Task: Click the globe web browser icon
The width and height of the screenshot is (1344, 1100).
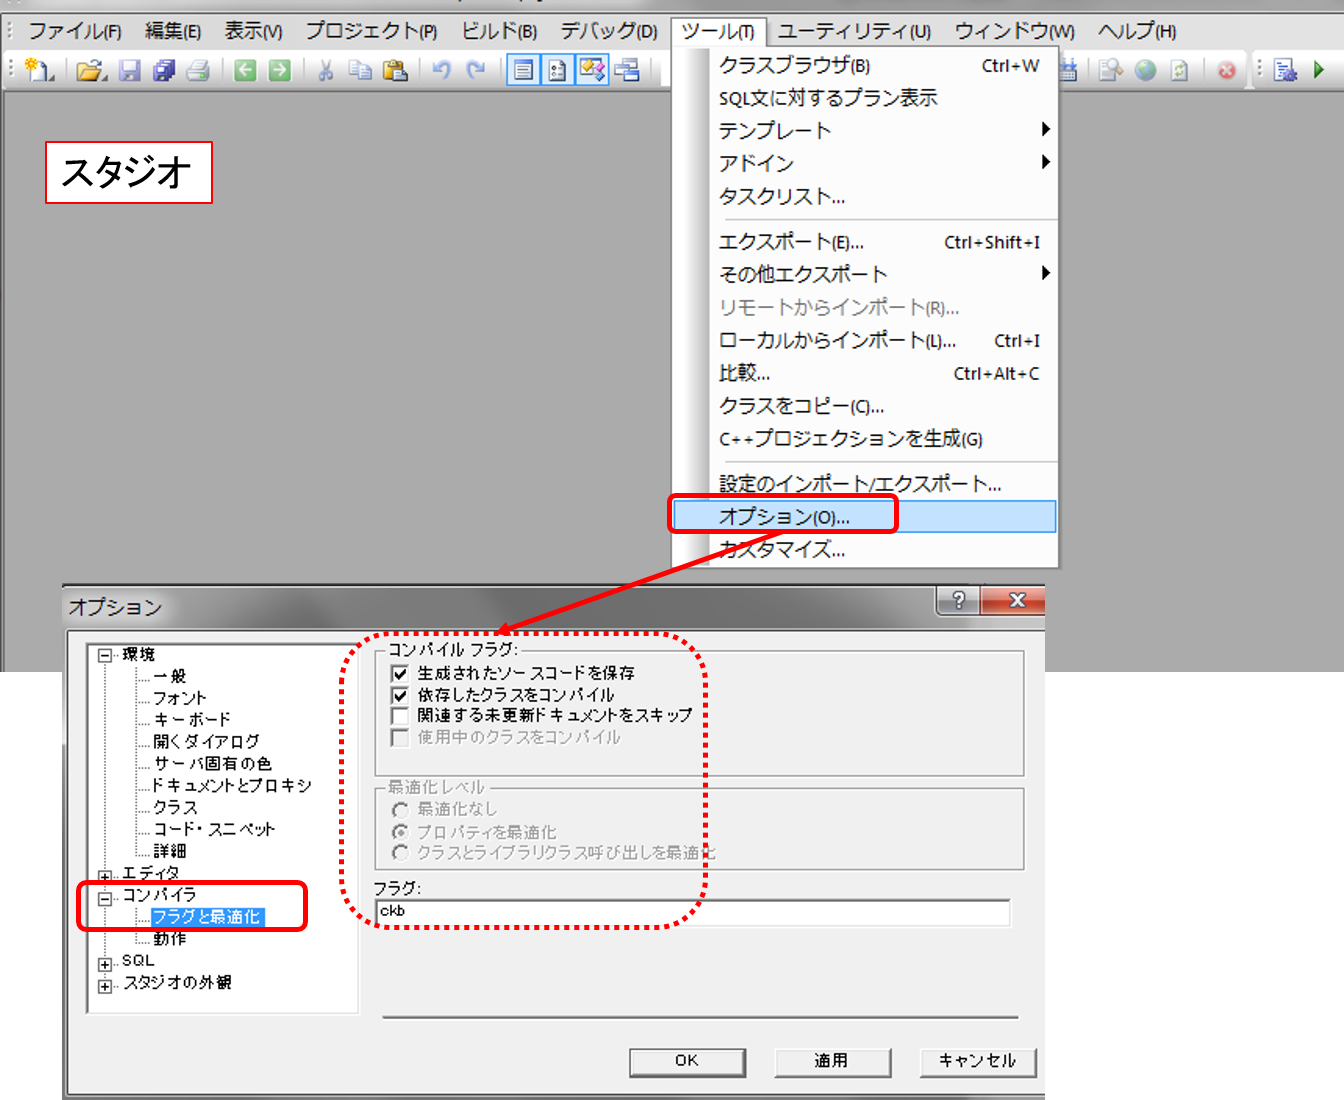Action: coord(1146,70)
